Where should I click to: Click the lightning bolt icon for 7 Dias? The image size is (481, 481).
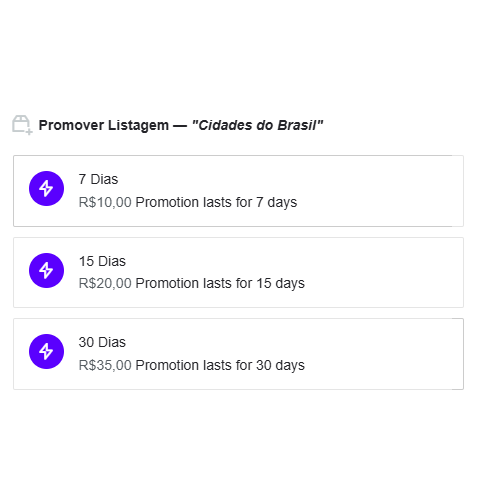[x=46, y=189]
